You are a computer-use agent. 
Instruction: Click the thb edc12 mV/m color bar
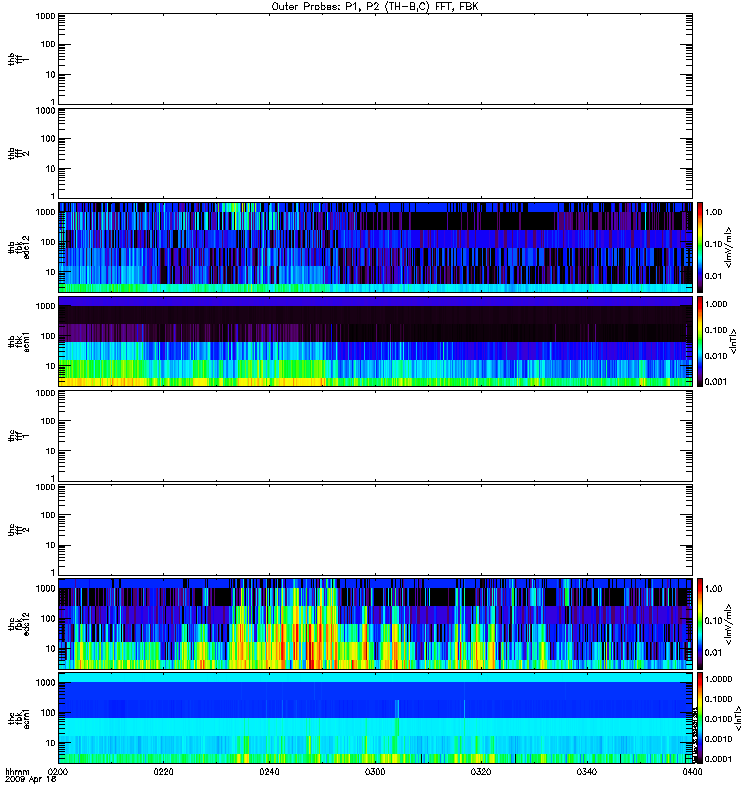[700, 247]
